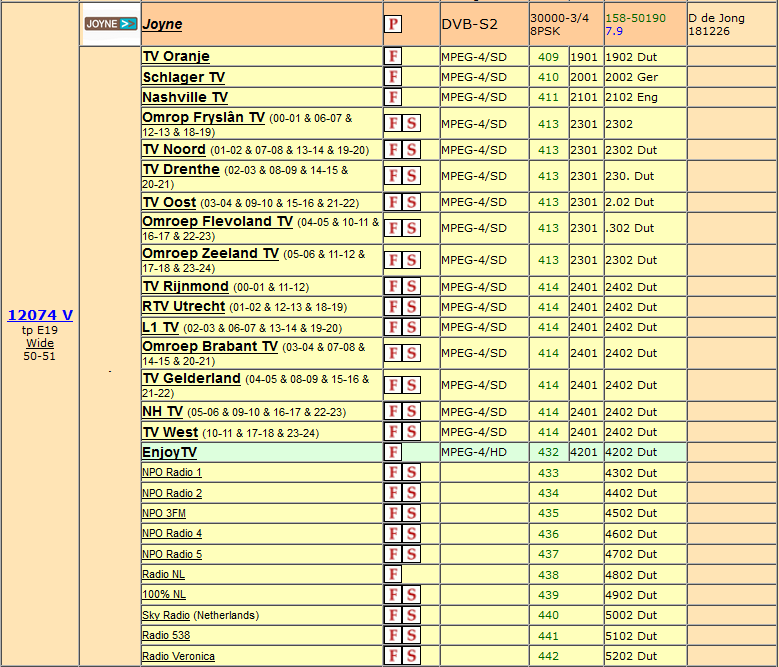Click the F icon in Omroep Zeeland TV row
Viewport: 779px width, 667px height.
pyautogui.click(x=393, y=260)
